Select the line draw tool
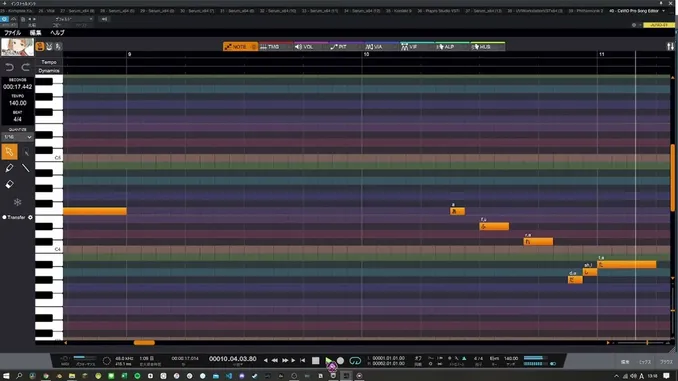678x381 pixels. pyautogui.click(x=26, y=168)
